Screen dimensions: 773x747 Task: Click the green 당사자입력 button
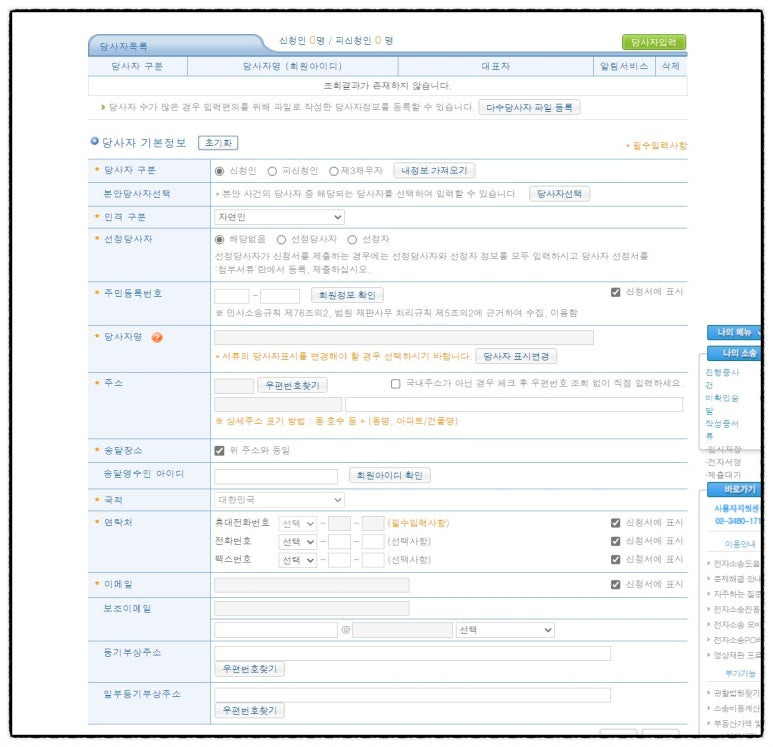(654, 42)
